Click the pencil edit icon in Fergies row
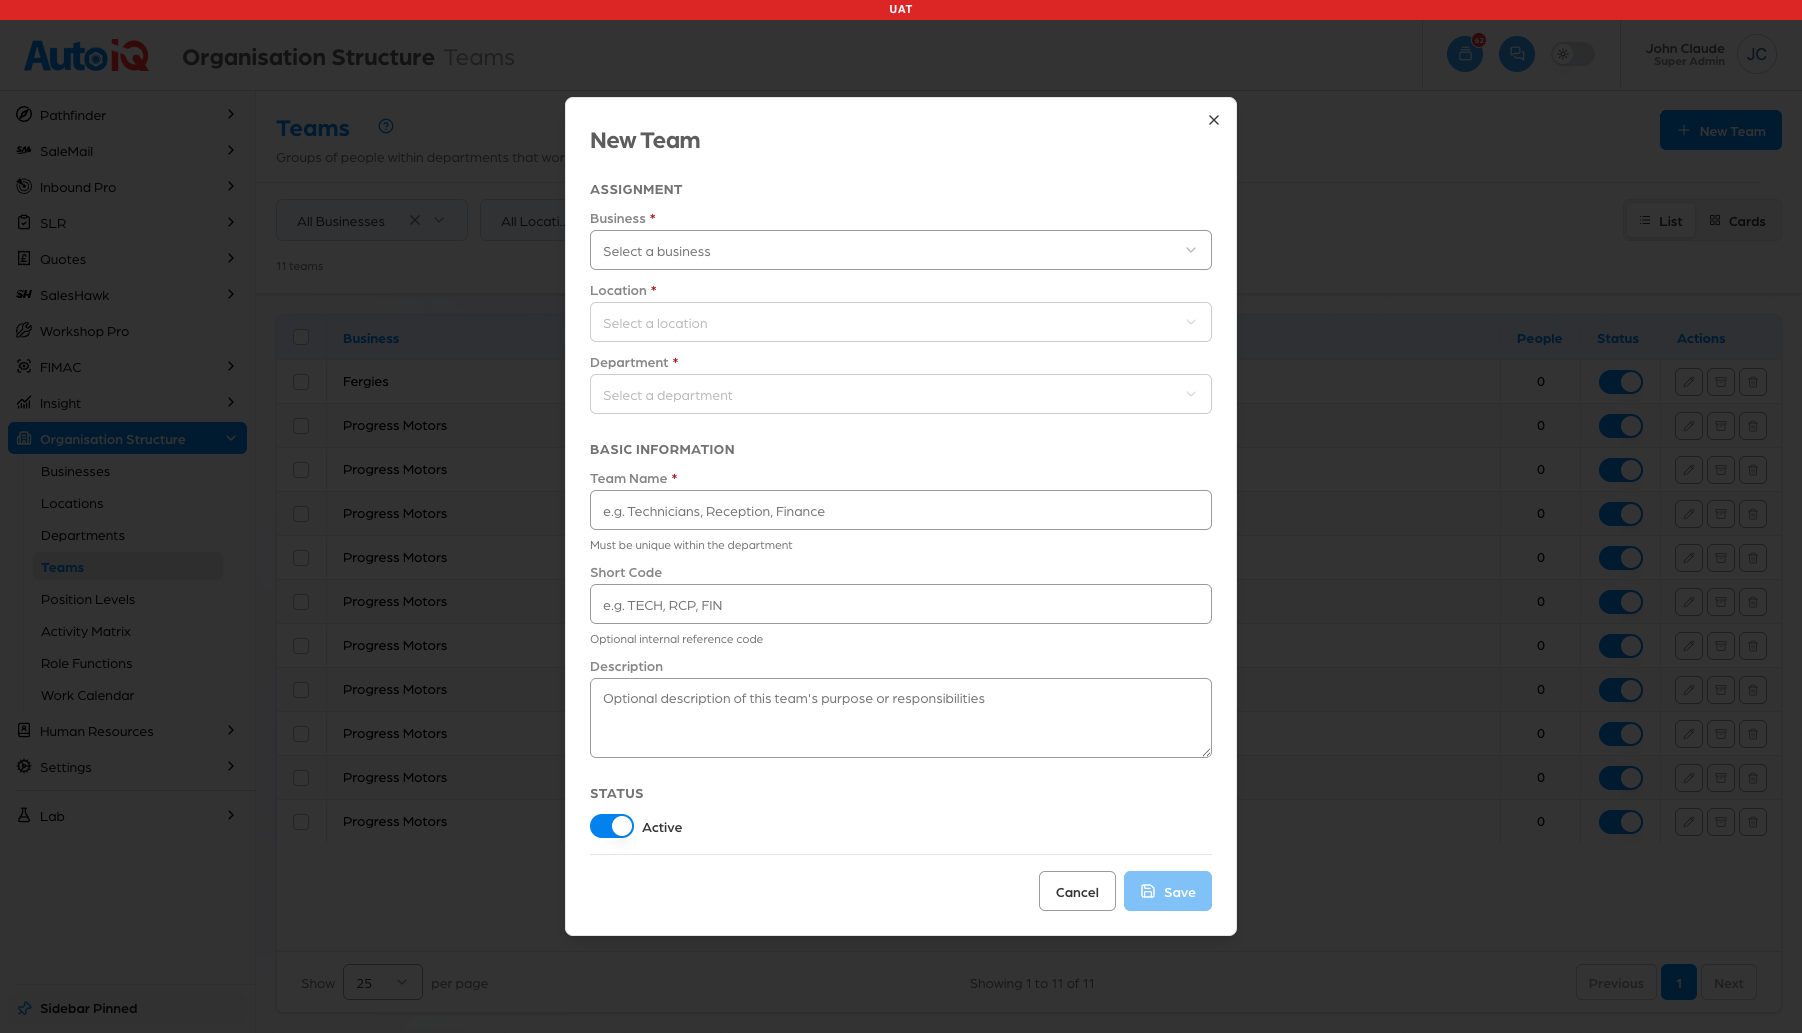The image size is (1802, 1033). point(1689,382)
